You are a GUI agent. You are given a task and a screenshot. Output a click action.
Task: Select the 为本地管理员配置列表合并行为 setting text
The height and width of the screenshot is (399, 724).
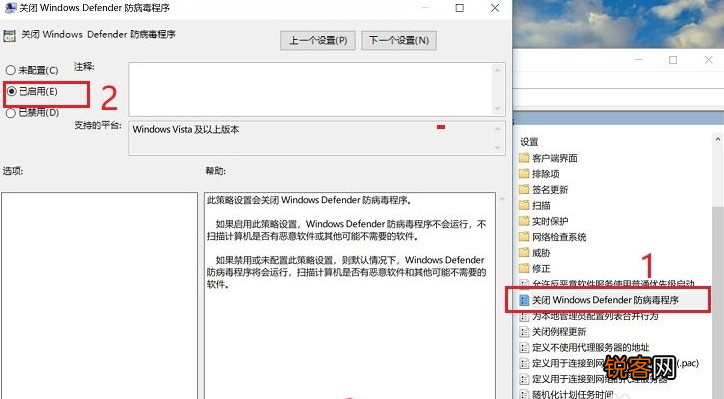[x=595, y=316]
